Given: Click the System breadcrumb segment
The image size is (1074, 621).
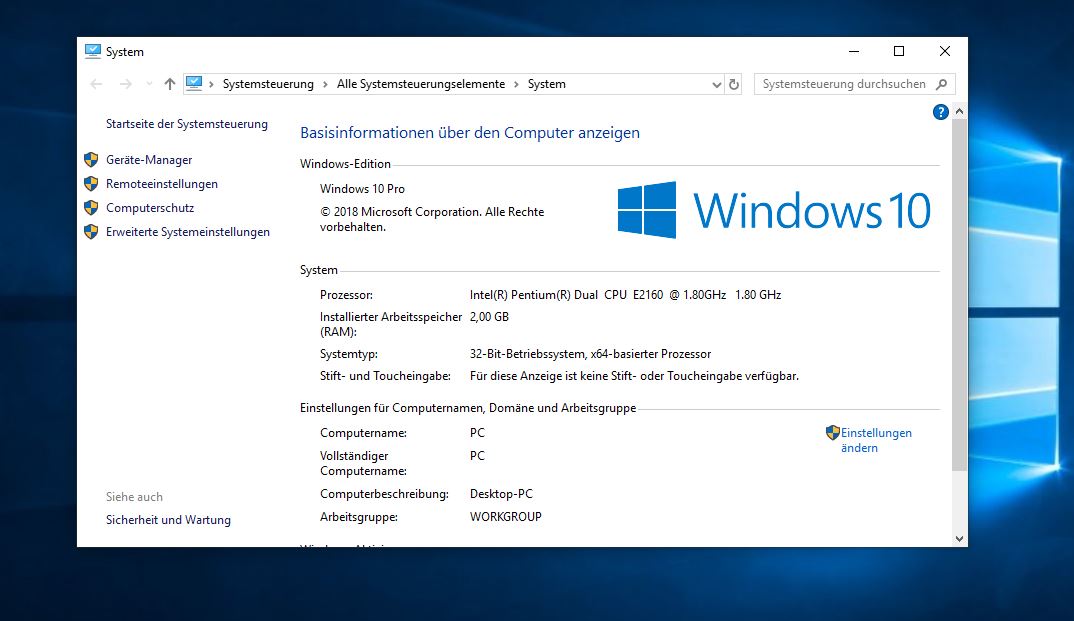Looking at the screenshot, I should [x=547, y=84].
